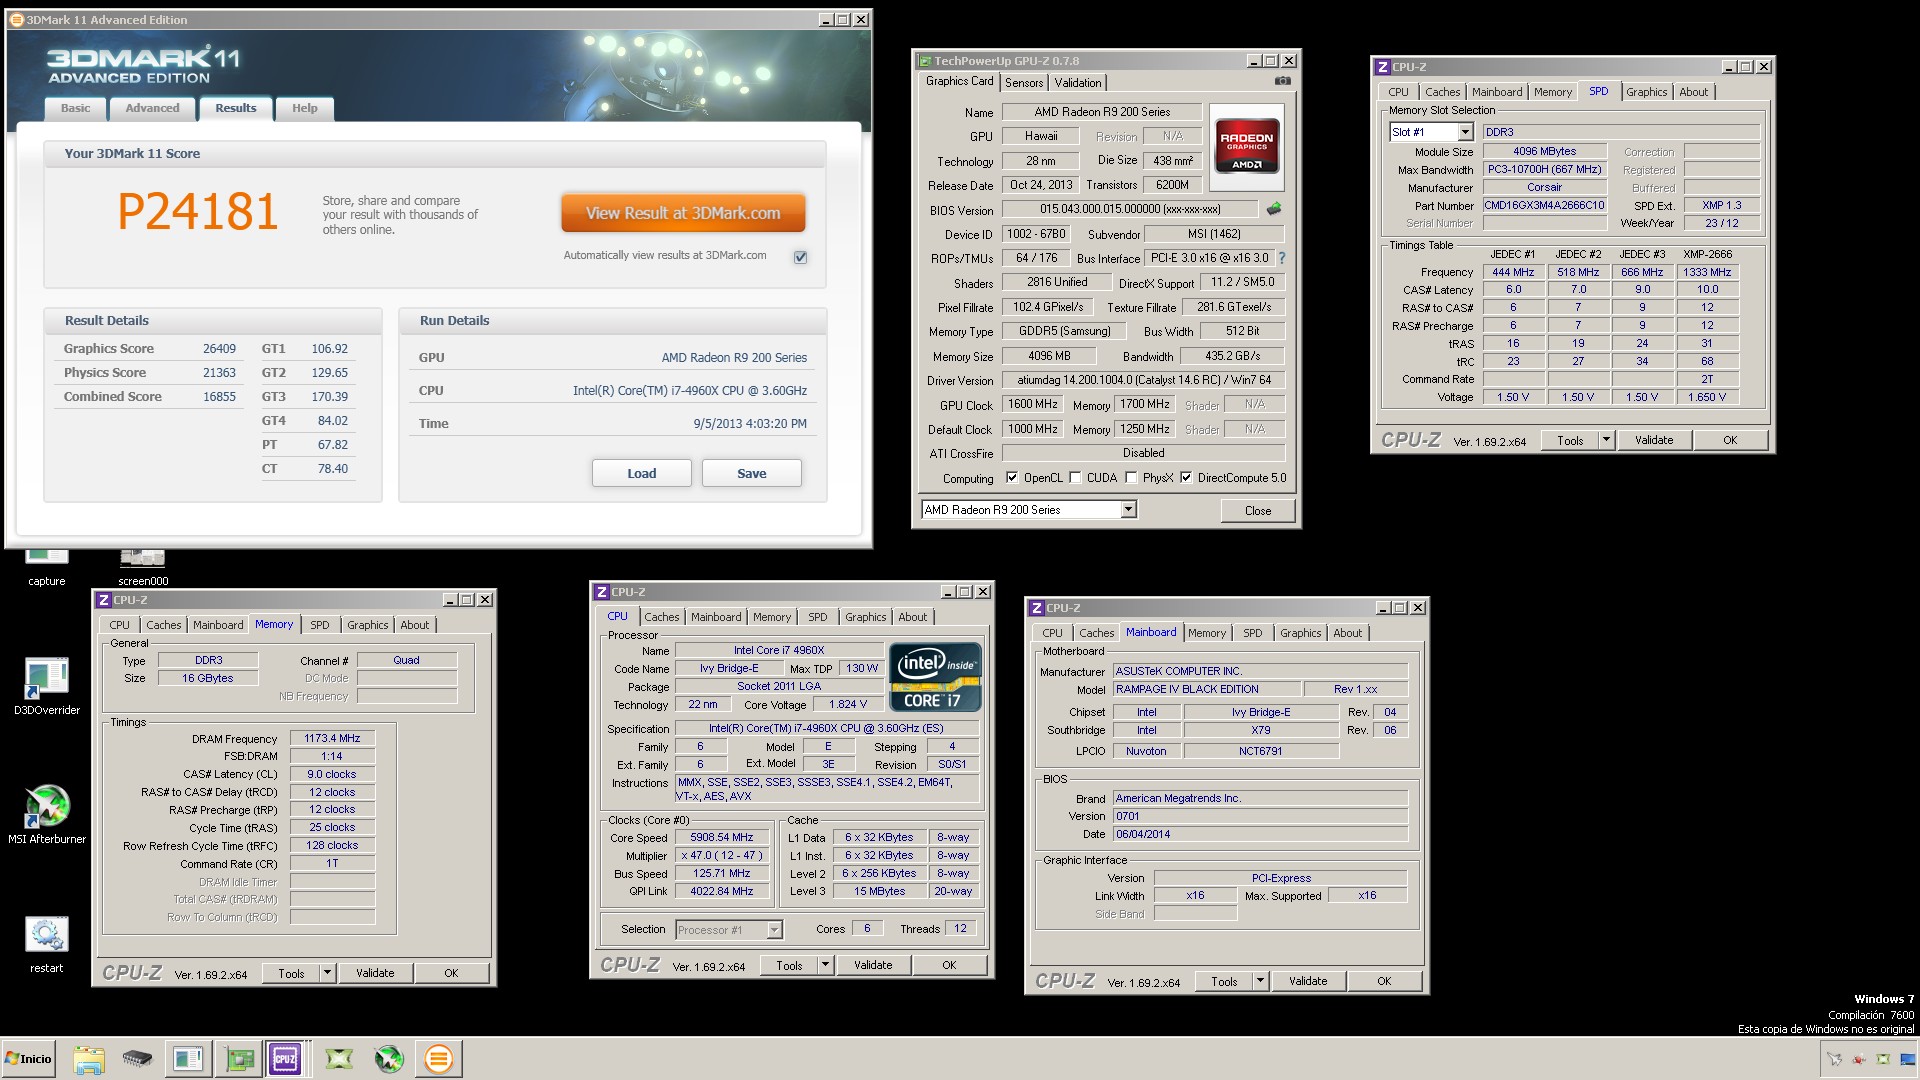
Task: Open the restart desktop icon
Action: click(x=46, y=945)
